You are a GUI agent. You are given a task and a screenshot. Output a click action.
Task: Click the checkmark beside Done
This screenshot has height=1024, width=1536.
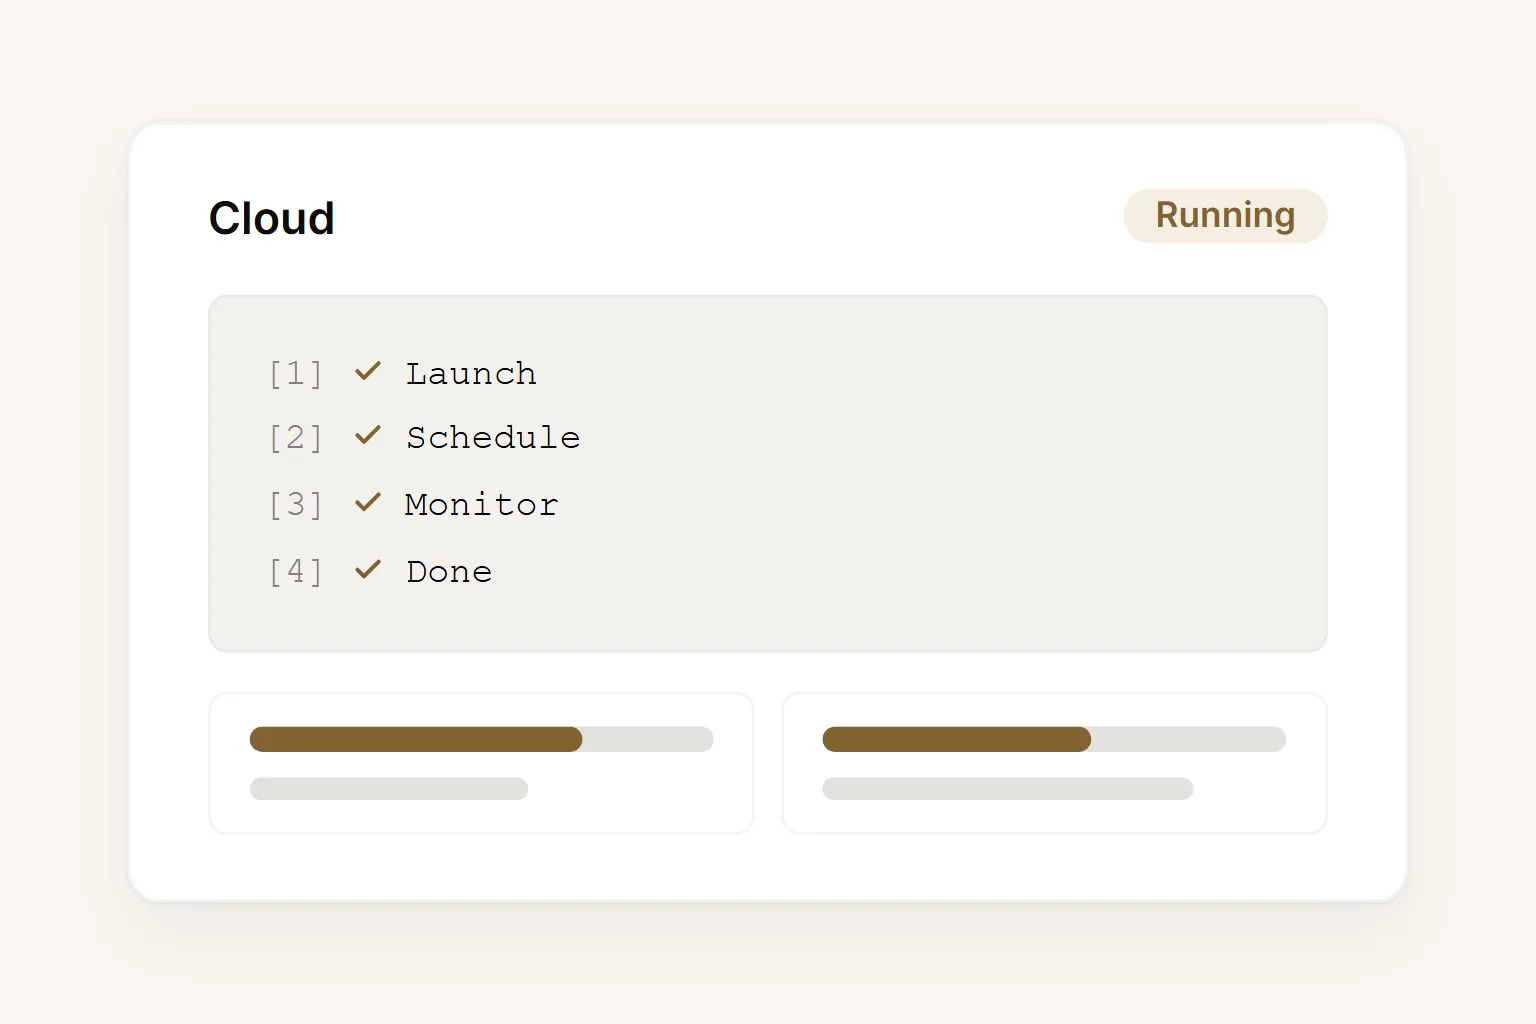point(368,569)
